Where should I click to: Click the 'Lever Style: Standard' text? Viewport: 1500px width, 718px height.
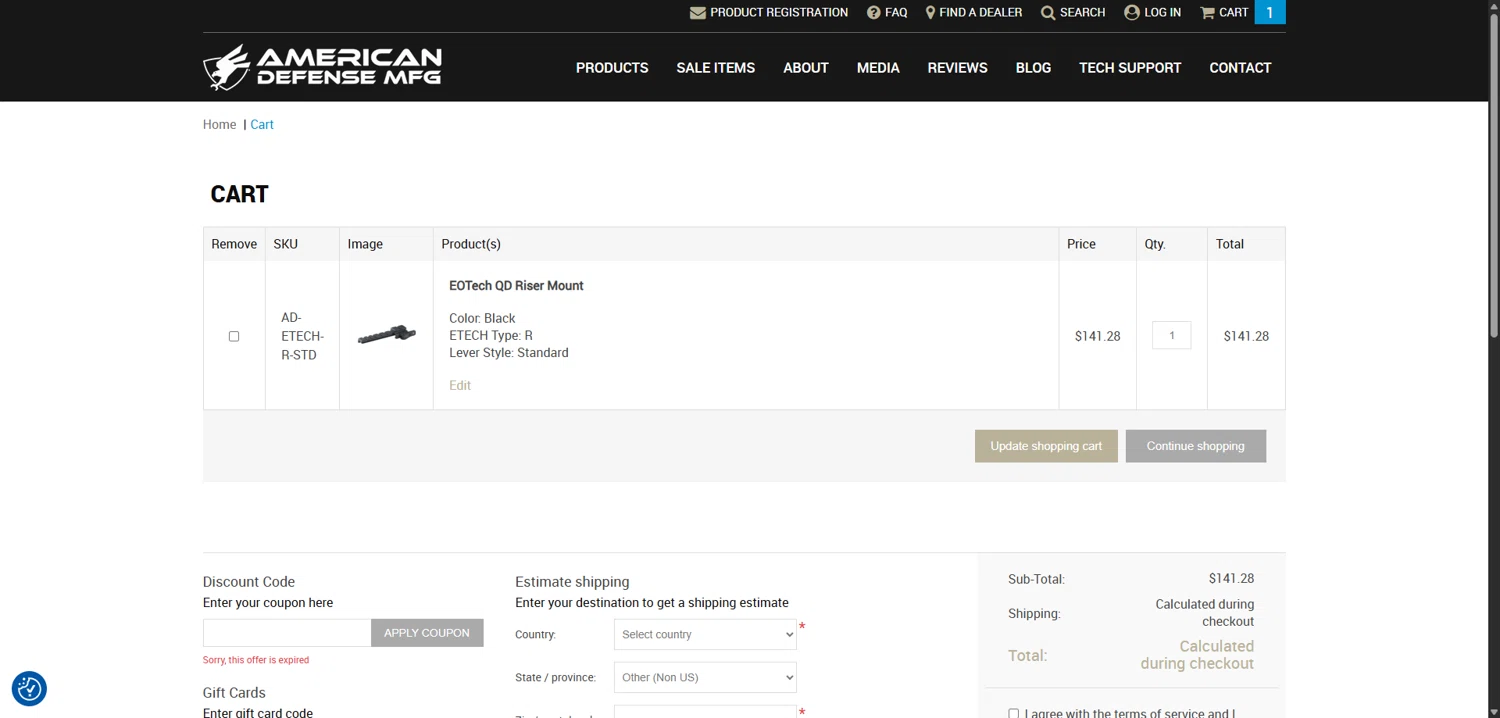click(x=509, y=352)
